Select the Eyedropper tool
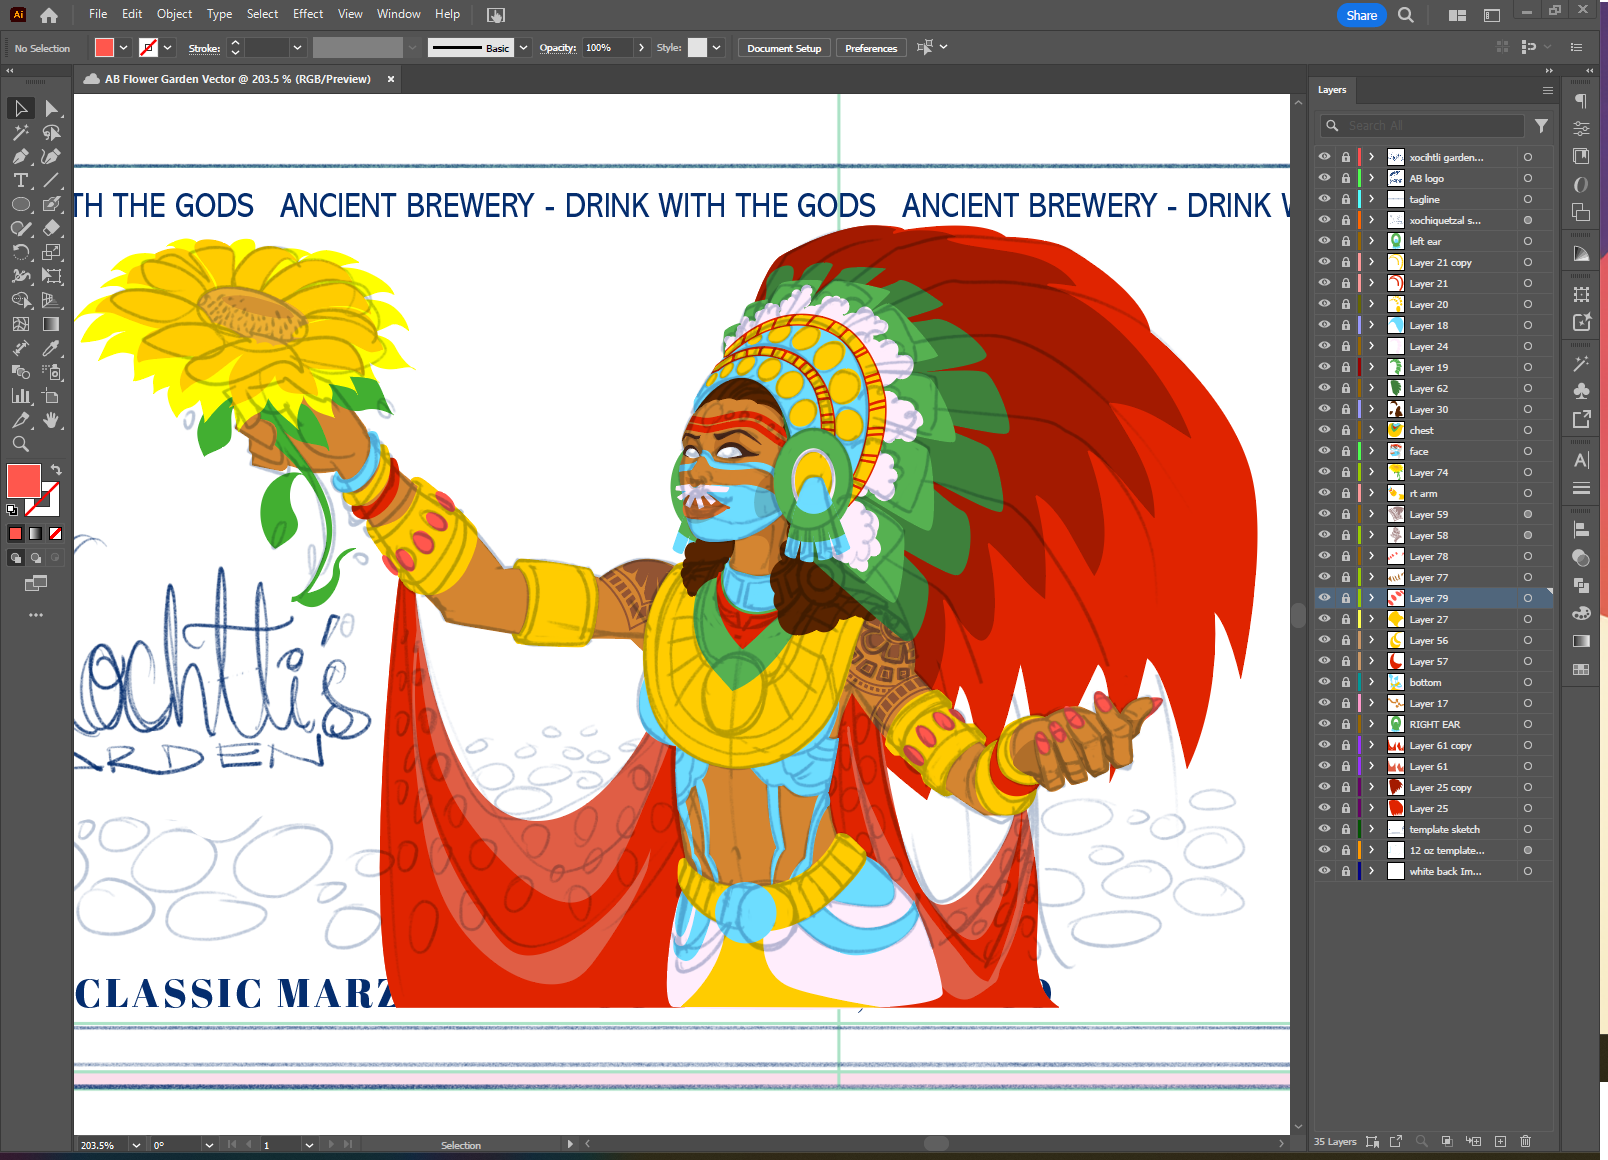The image size is (1608, 1160). click(x=52, y=348)
